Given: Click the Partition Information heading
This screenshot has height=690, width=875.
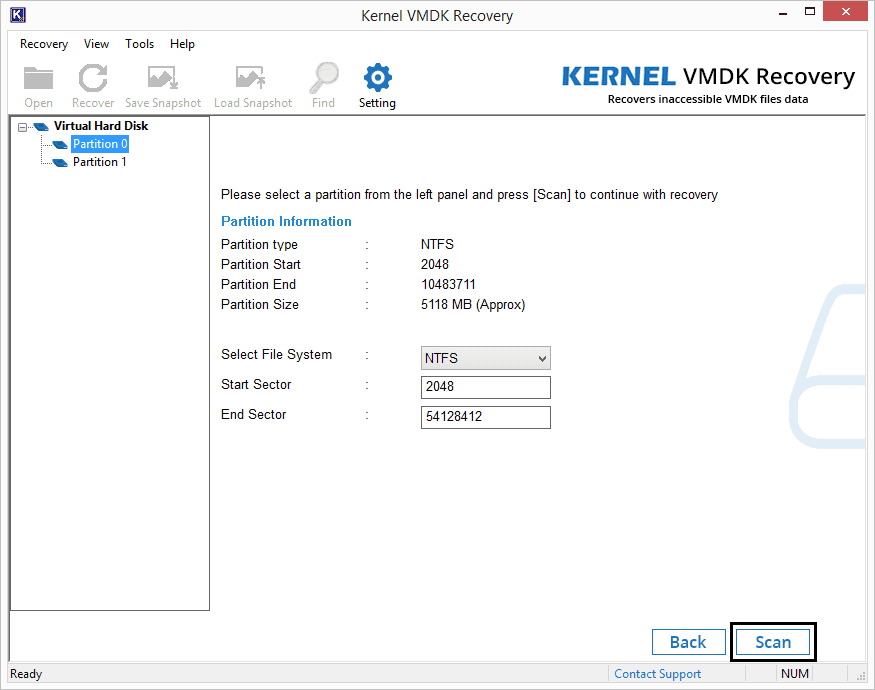Looking at the screenshot, I should [286, 221].
